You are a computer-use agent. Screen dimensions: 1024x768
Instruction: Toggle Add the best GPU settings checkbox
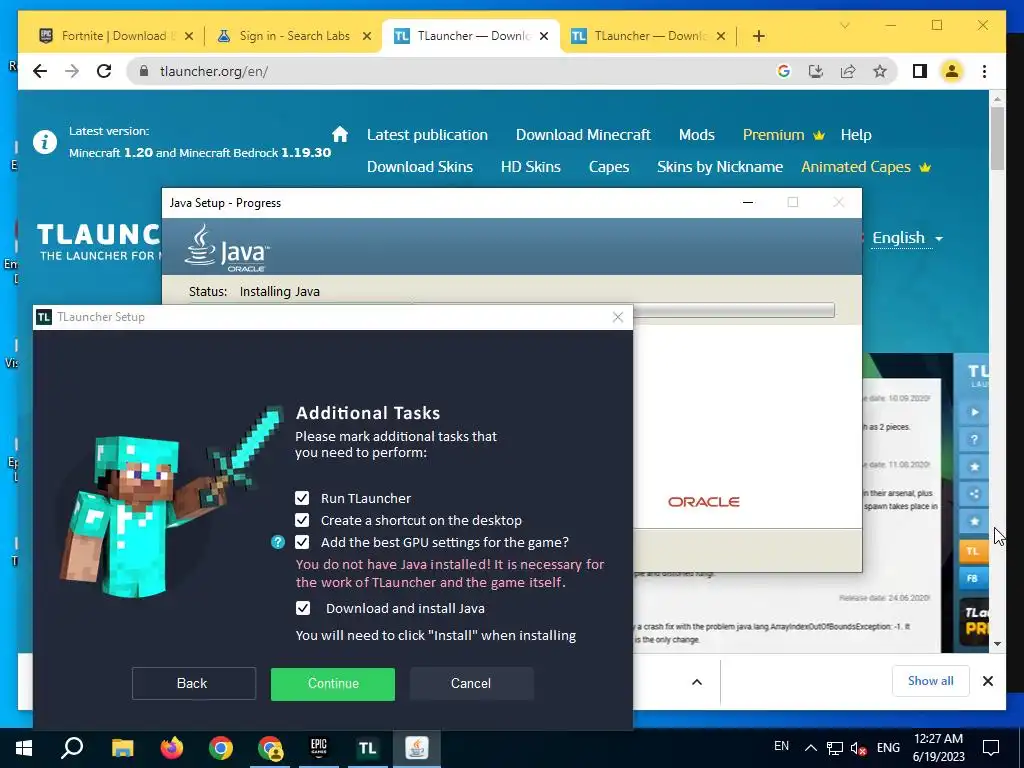coord(302,542)
